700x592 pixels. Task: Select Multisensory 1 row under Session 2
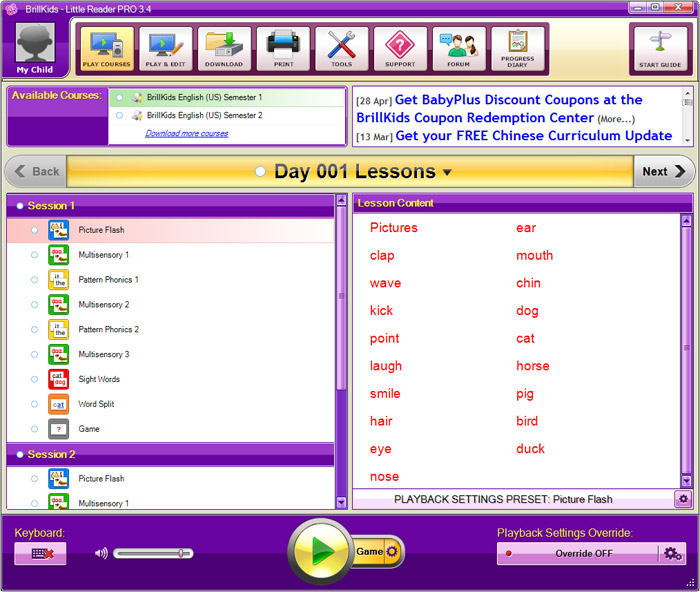click(x=171, y=502)
